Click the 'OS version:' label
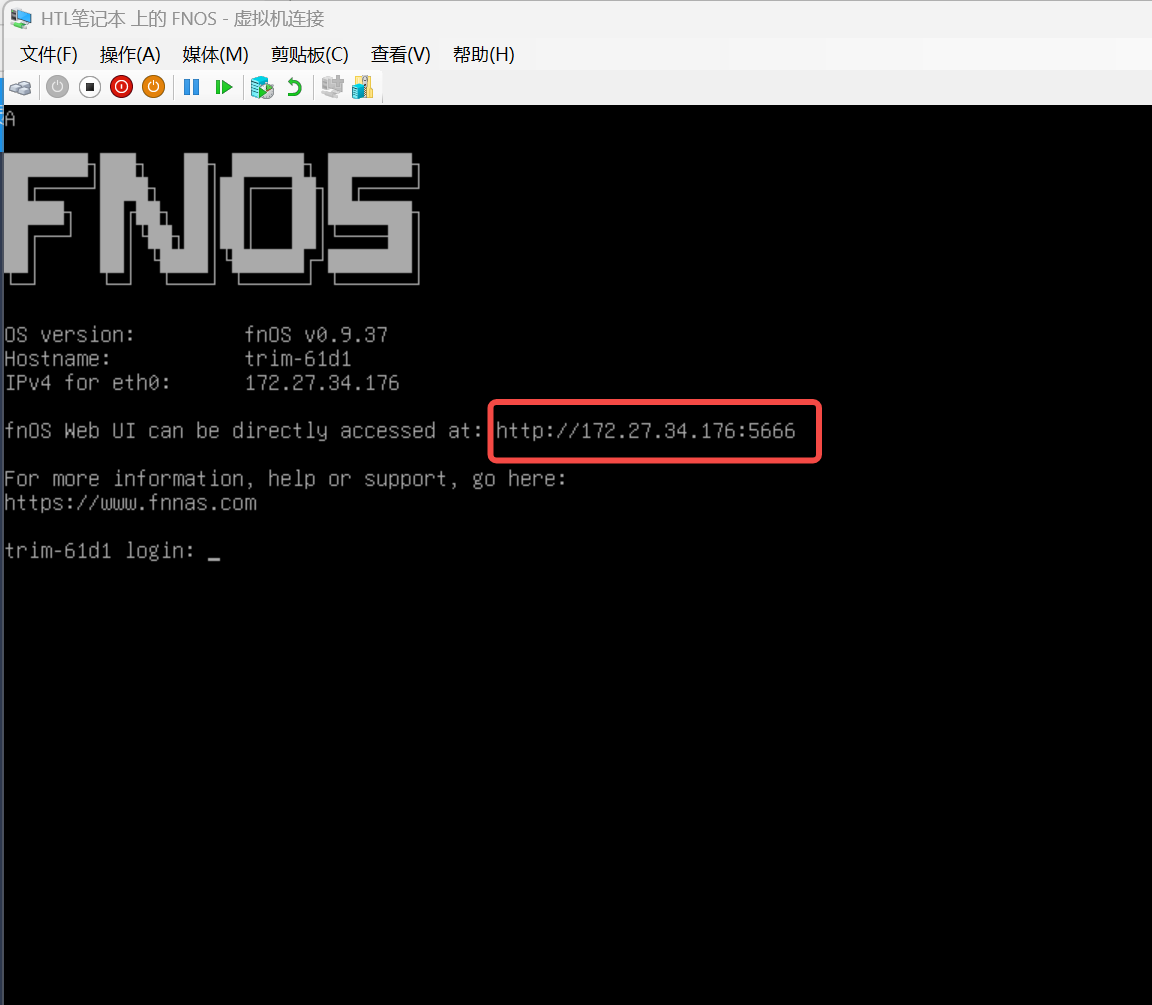This screenshot has width=1152, height=1005. (69, 335)
